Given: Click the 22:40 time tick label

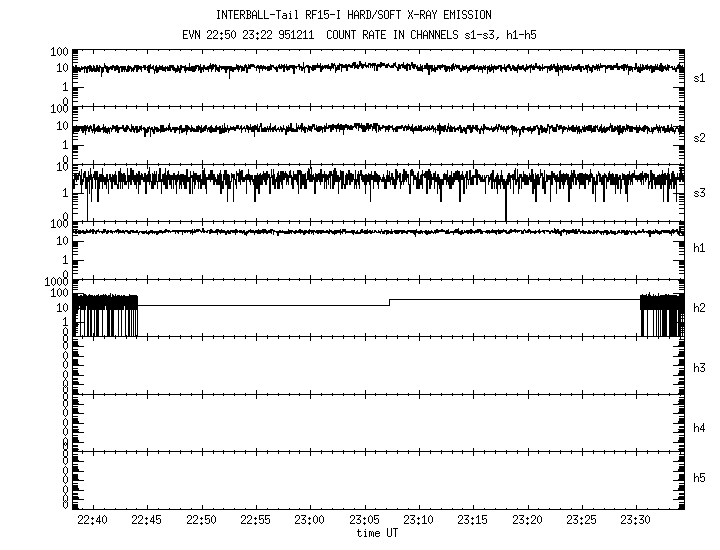Looking at the screenshot, I should coord(93,521).
